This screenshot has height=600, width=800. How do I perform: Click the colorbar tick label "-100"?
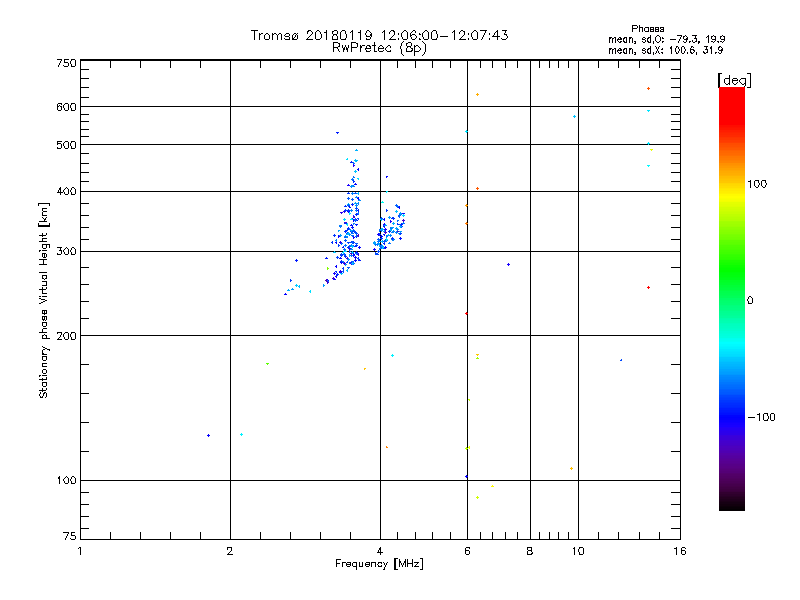(761, 417)
